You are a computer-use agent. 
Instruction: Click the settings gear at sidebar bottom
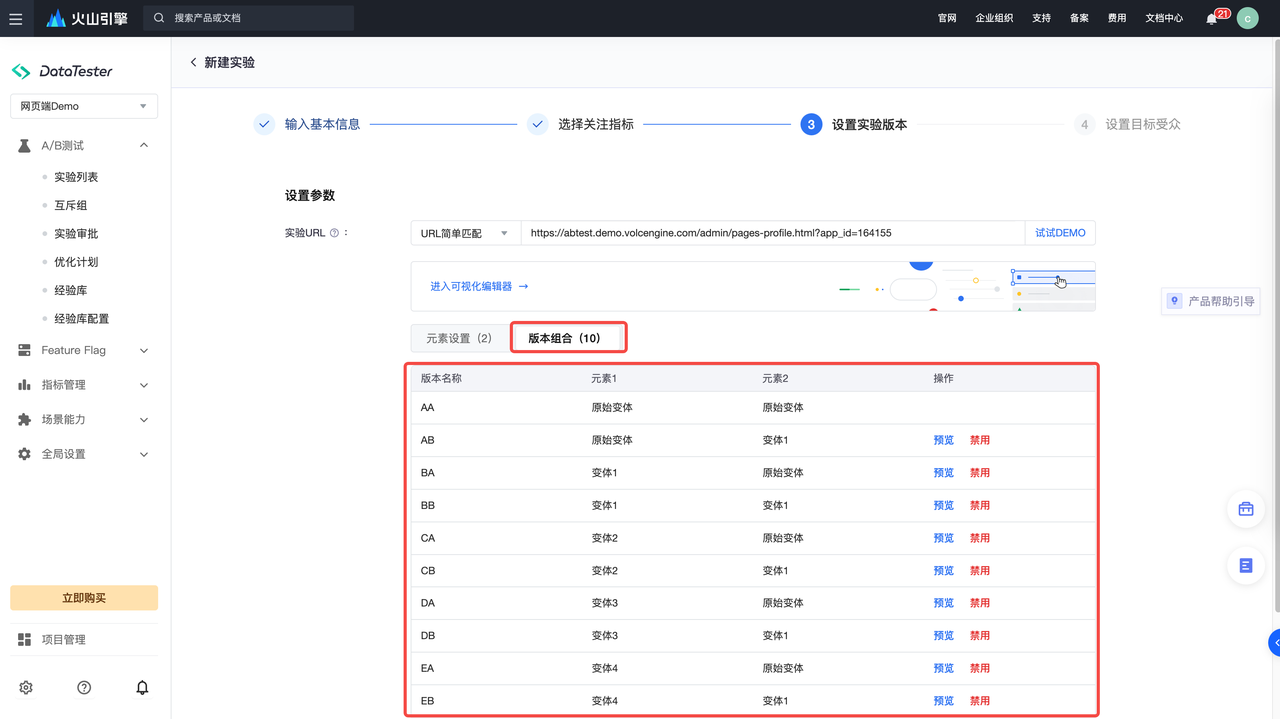(x=26, y=688)
